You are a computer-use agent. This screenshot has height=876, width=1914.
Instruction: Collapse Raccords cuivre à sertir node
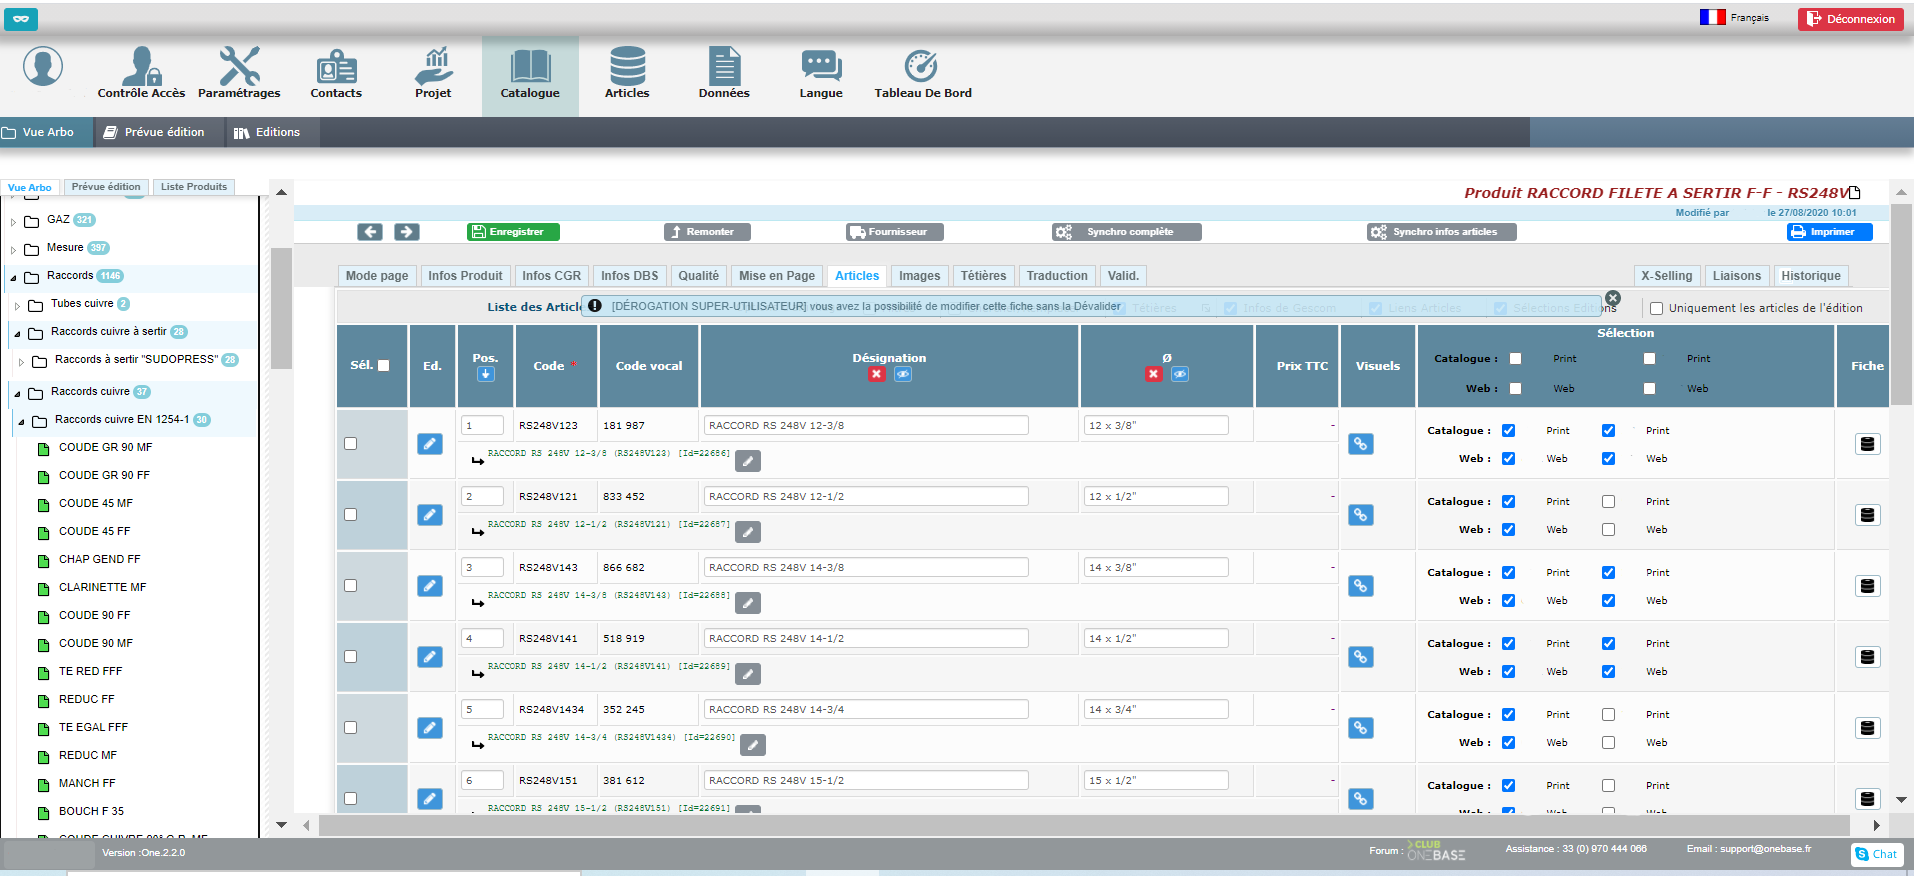(x=17, y=334)
